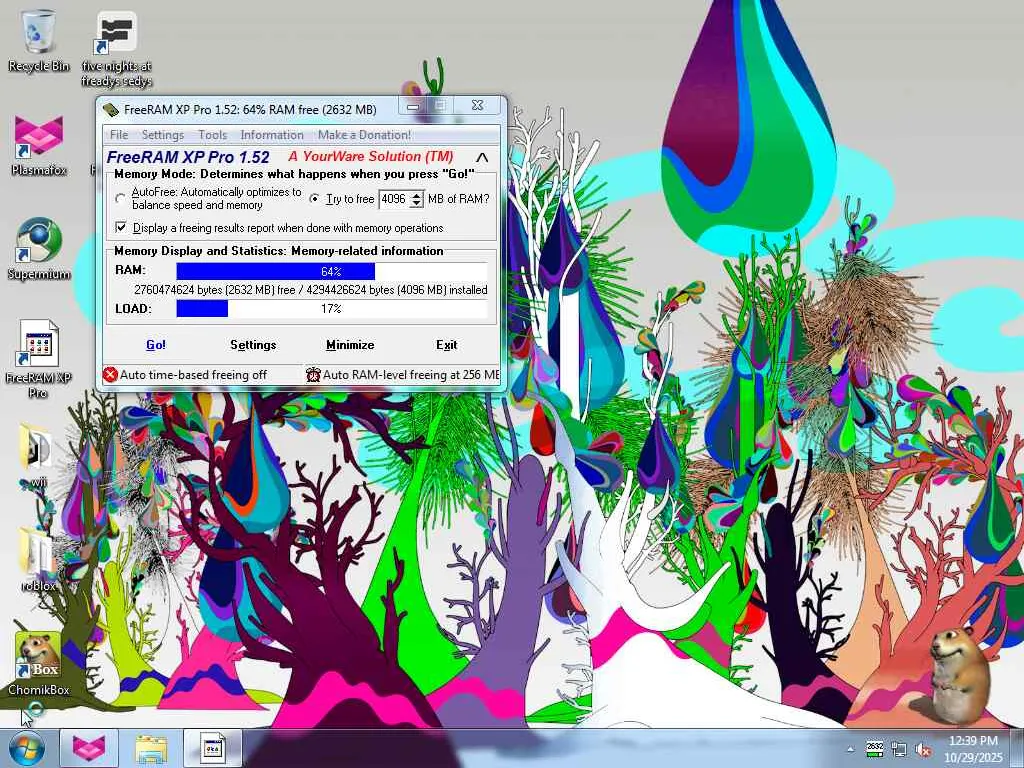This screenshot has height=768, width=1024.
Task: Open the Tools menu
Action: (212, 135)
